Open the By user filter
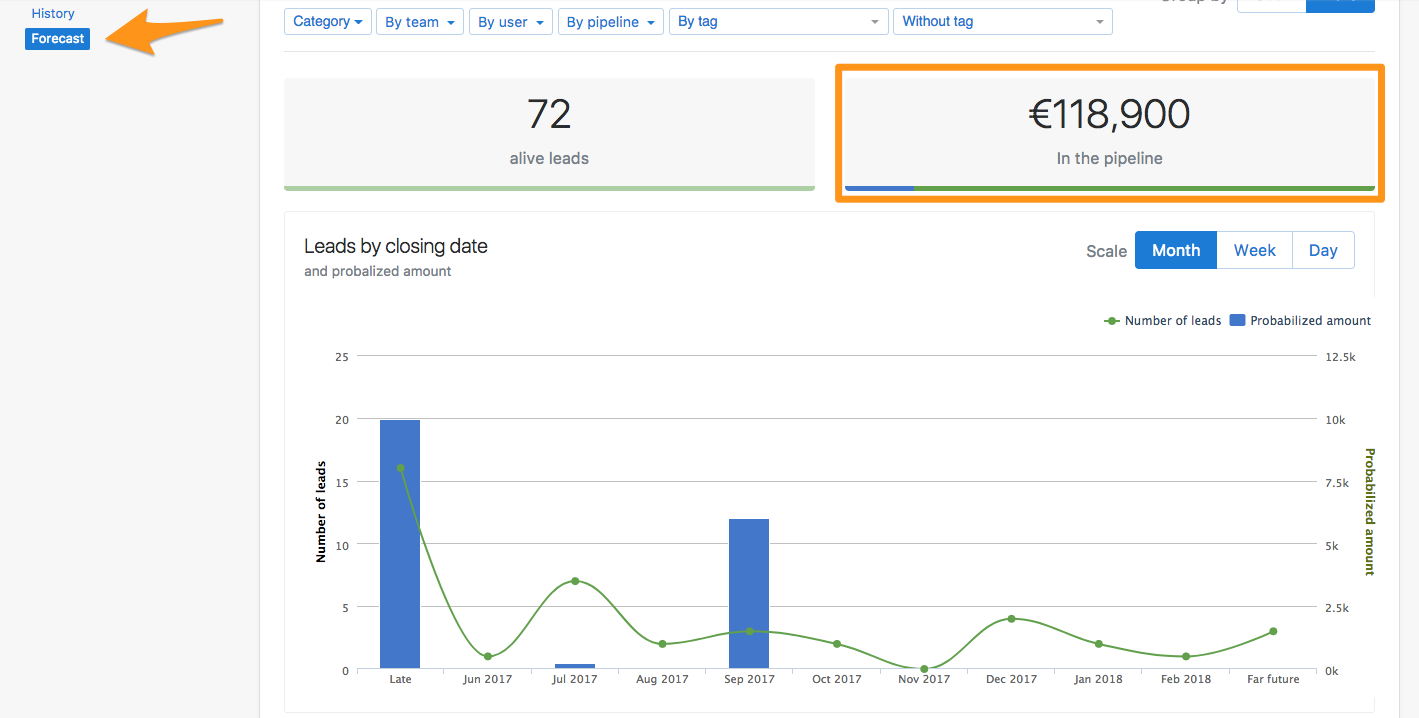Screen dimensions: 1419x718 tap(510, 22)
